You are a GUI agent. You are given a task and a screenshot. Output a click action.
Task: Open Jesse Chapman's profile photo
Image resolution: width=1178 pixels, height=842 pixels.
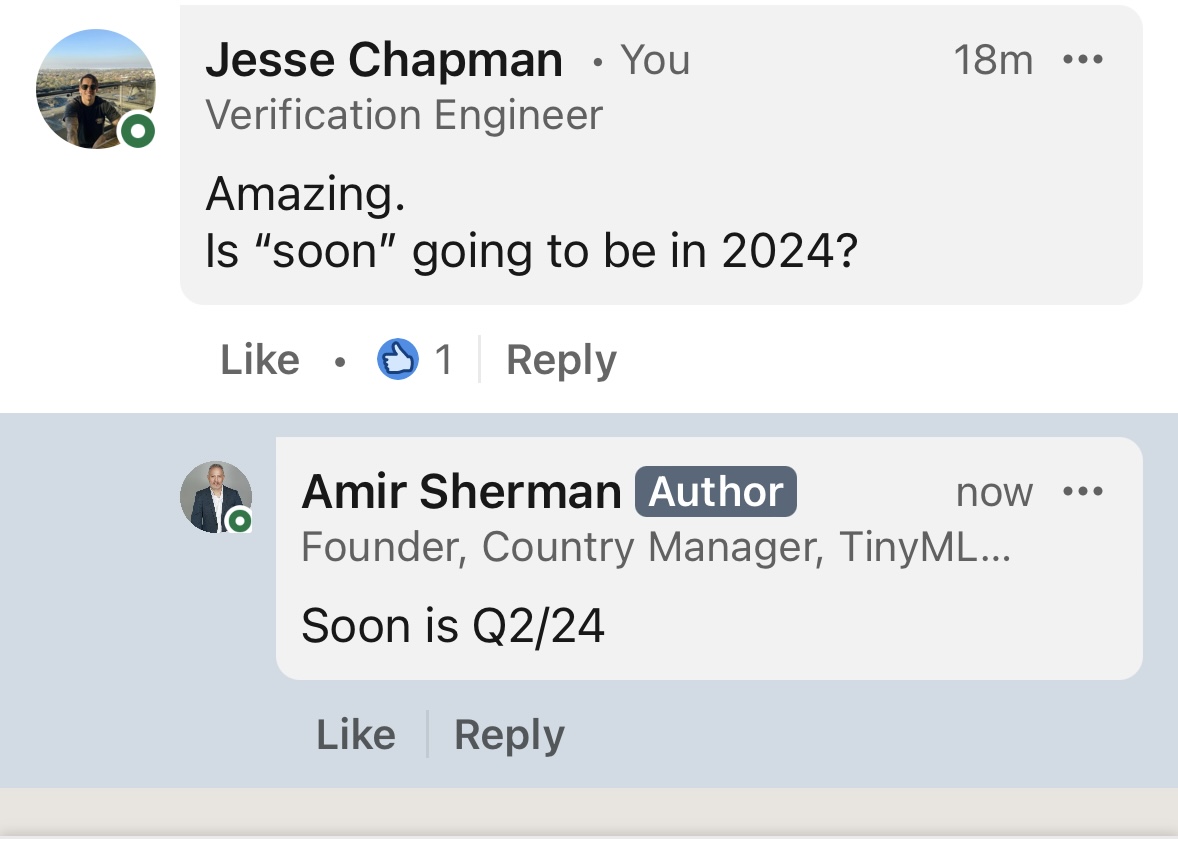(x=95, y=89)
